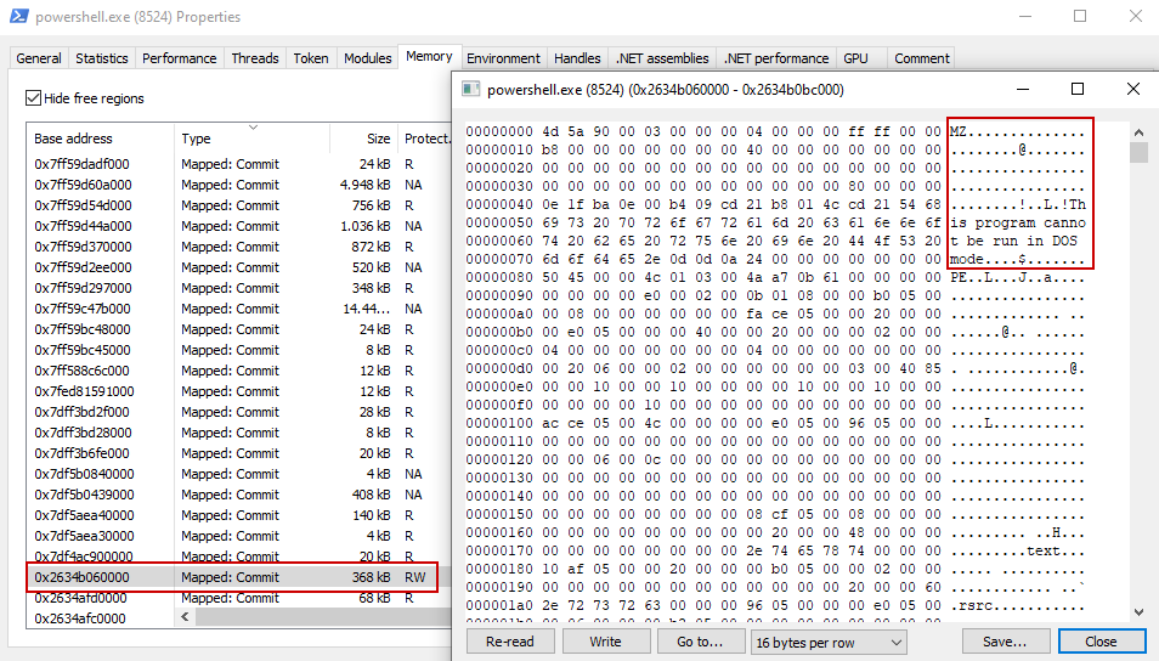Click the sort arrow above Type column
Screen dimensions: 1159x661
[x=253, y=127]
